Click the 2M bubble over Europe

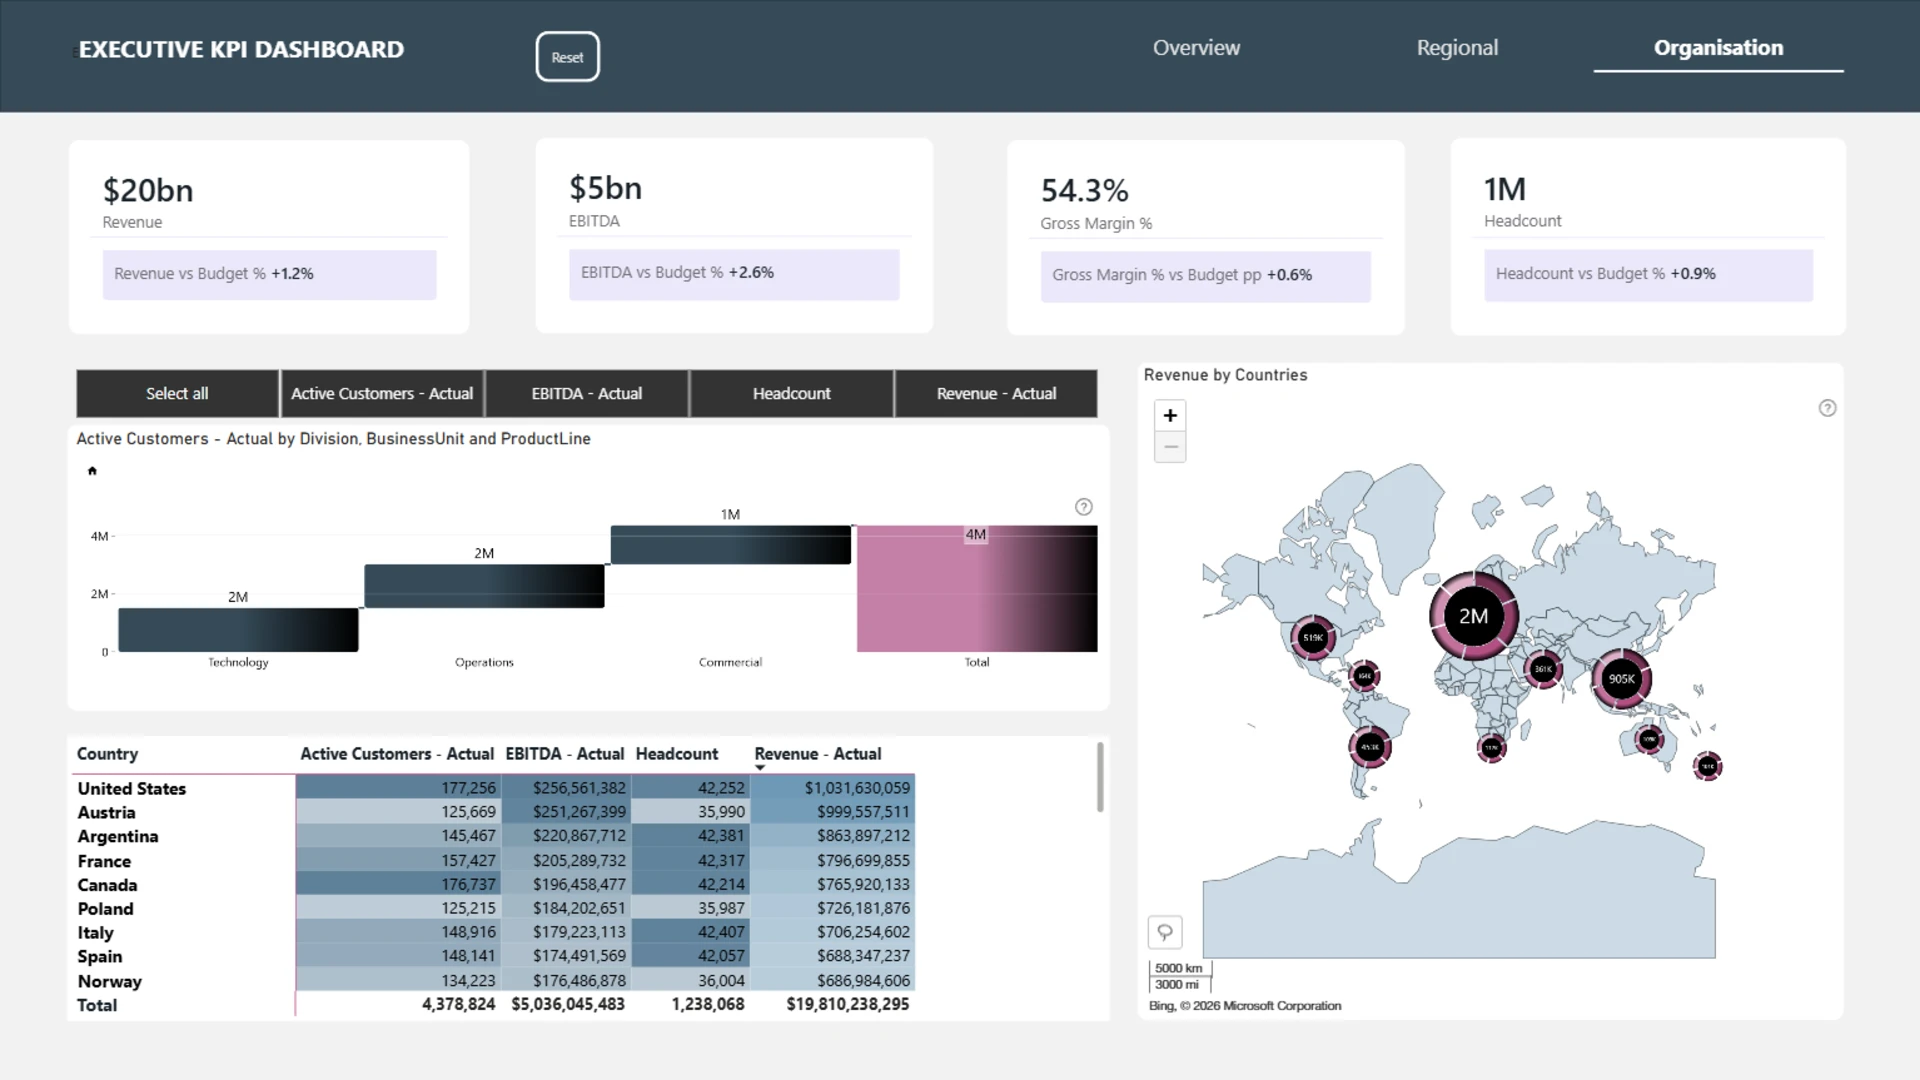[x=1473, y=616]
